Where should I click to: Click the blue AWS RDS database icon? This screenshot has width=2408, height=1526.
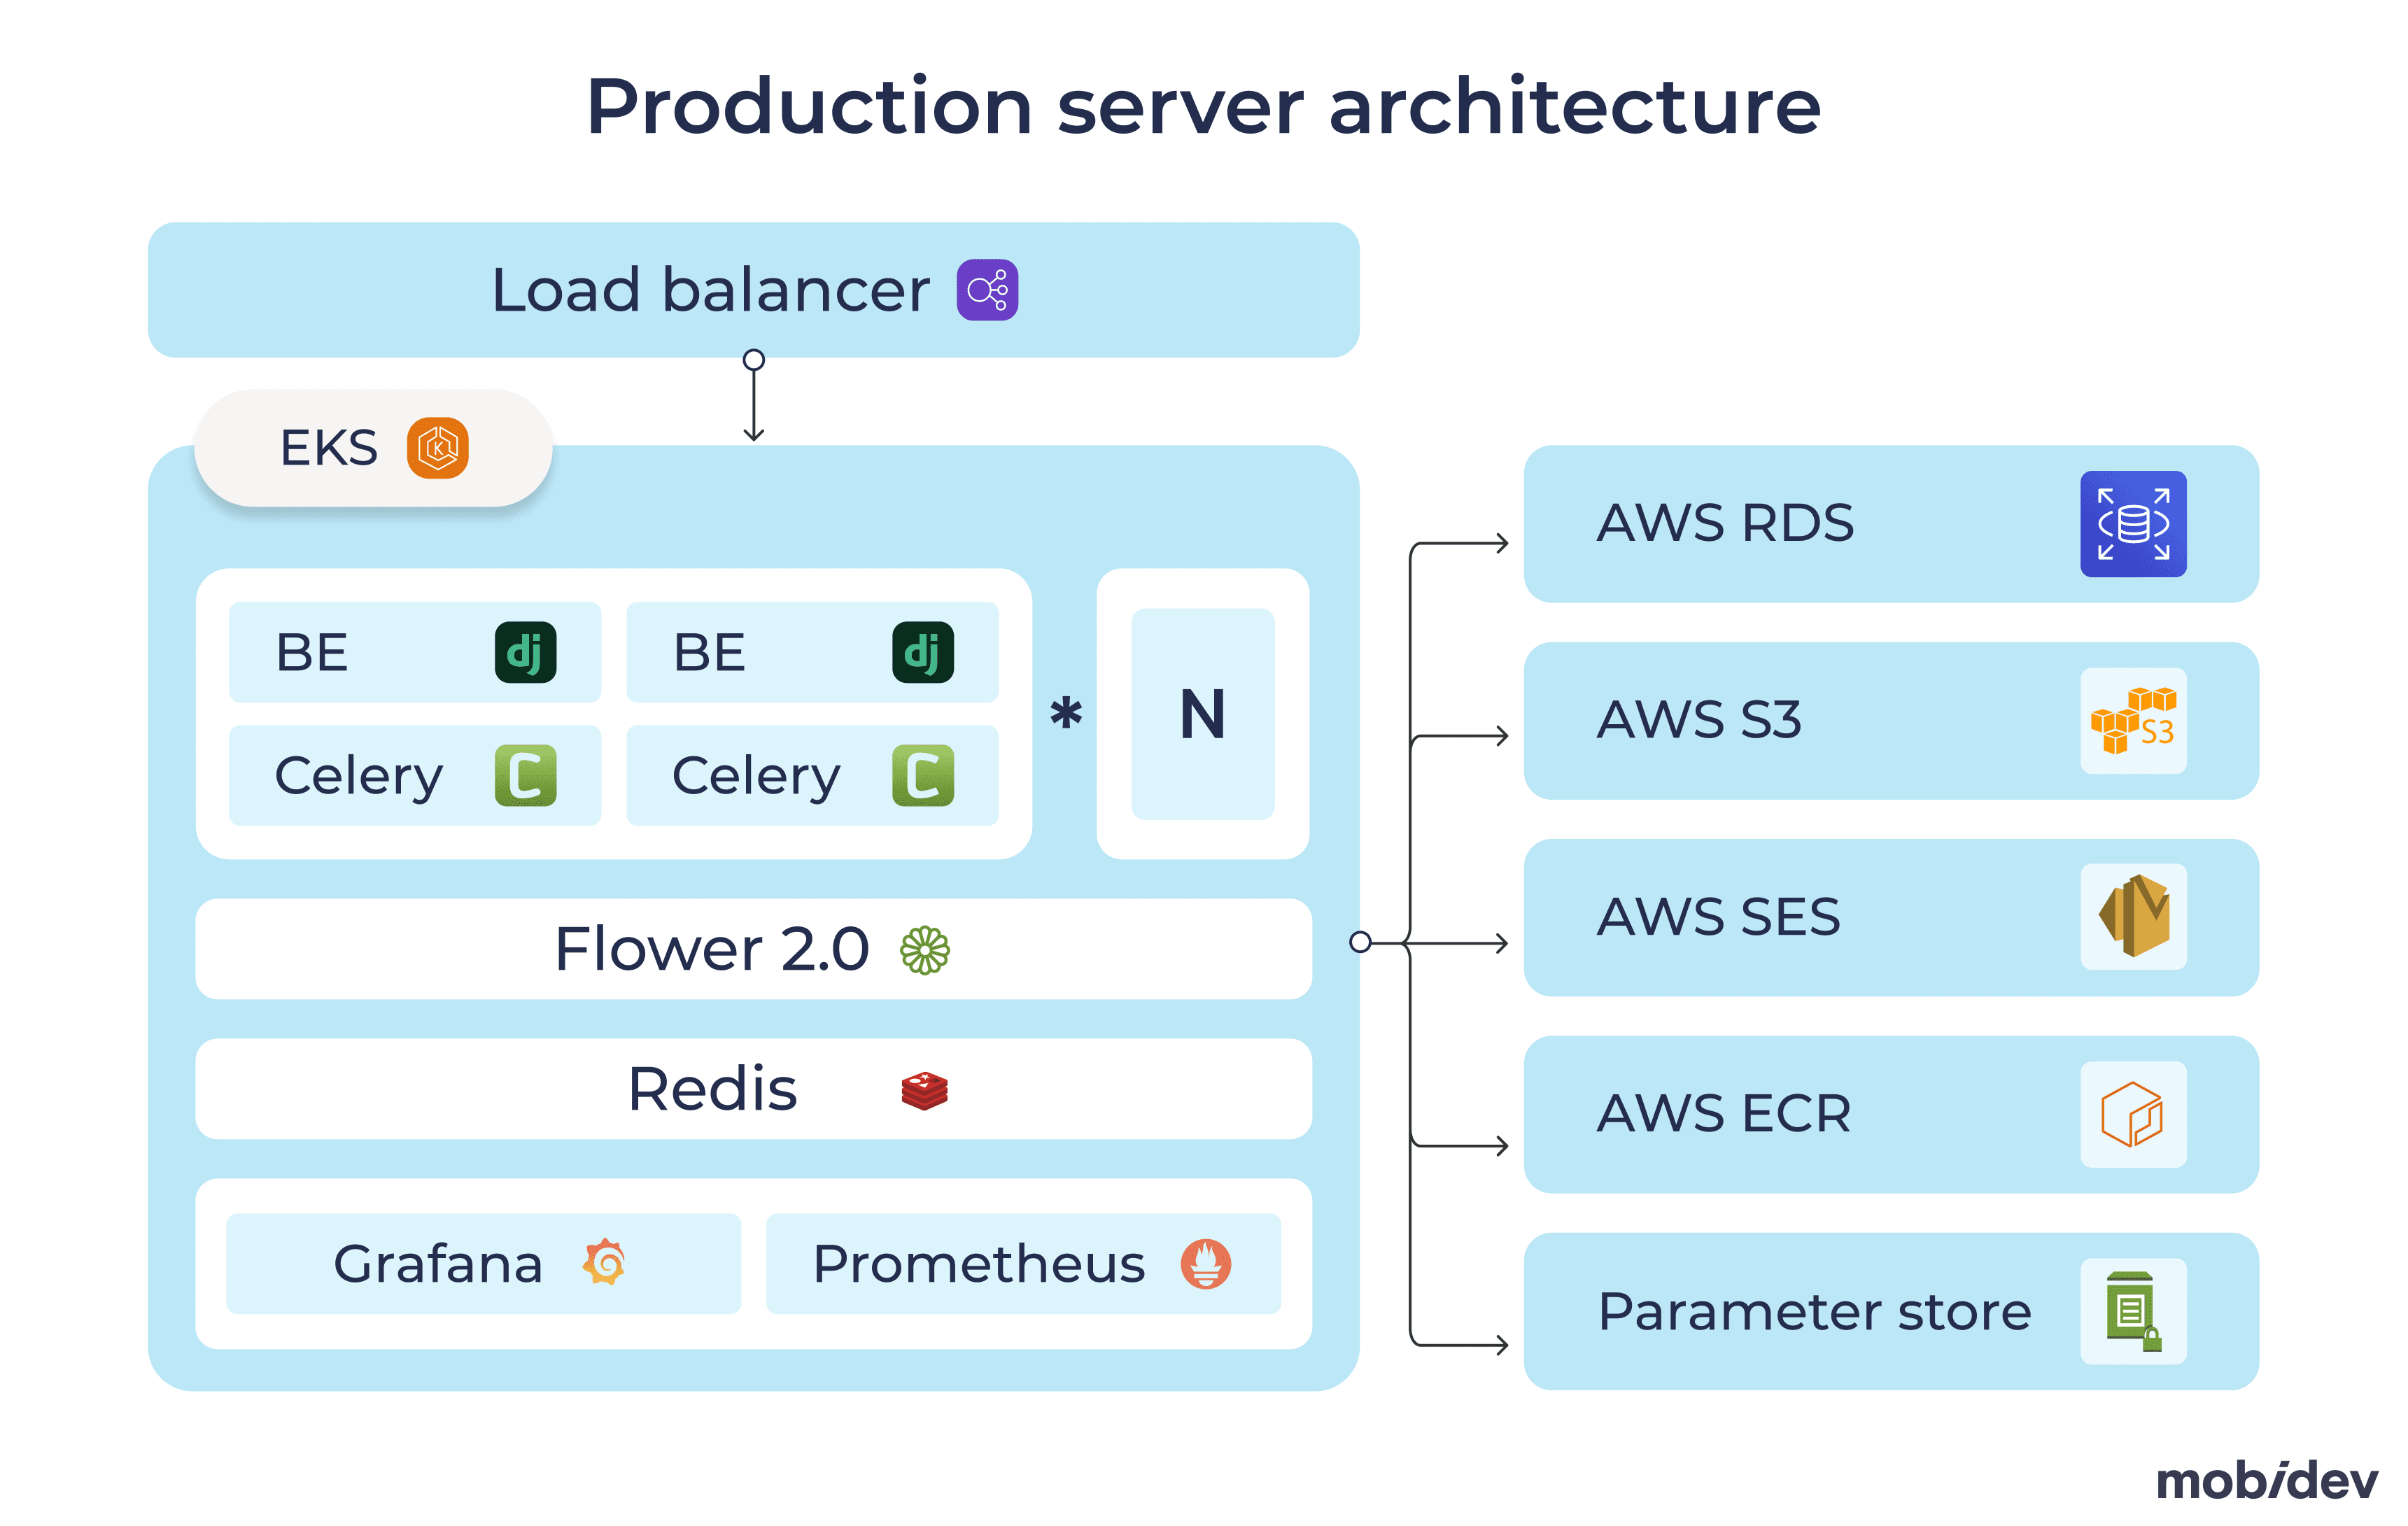[2132, 524]
